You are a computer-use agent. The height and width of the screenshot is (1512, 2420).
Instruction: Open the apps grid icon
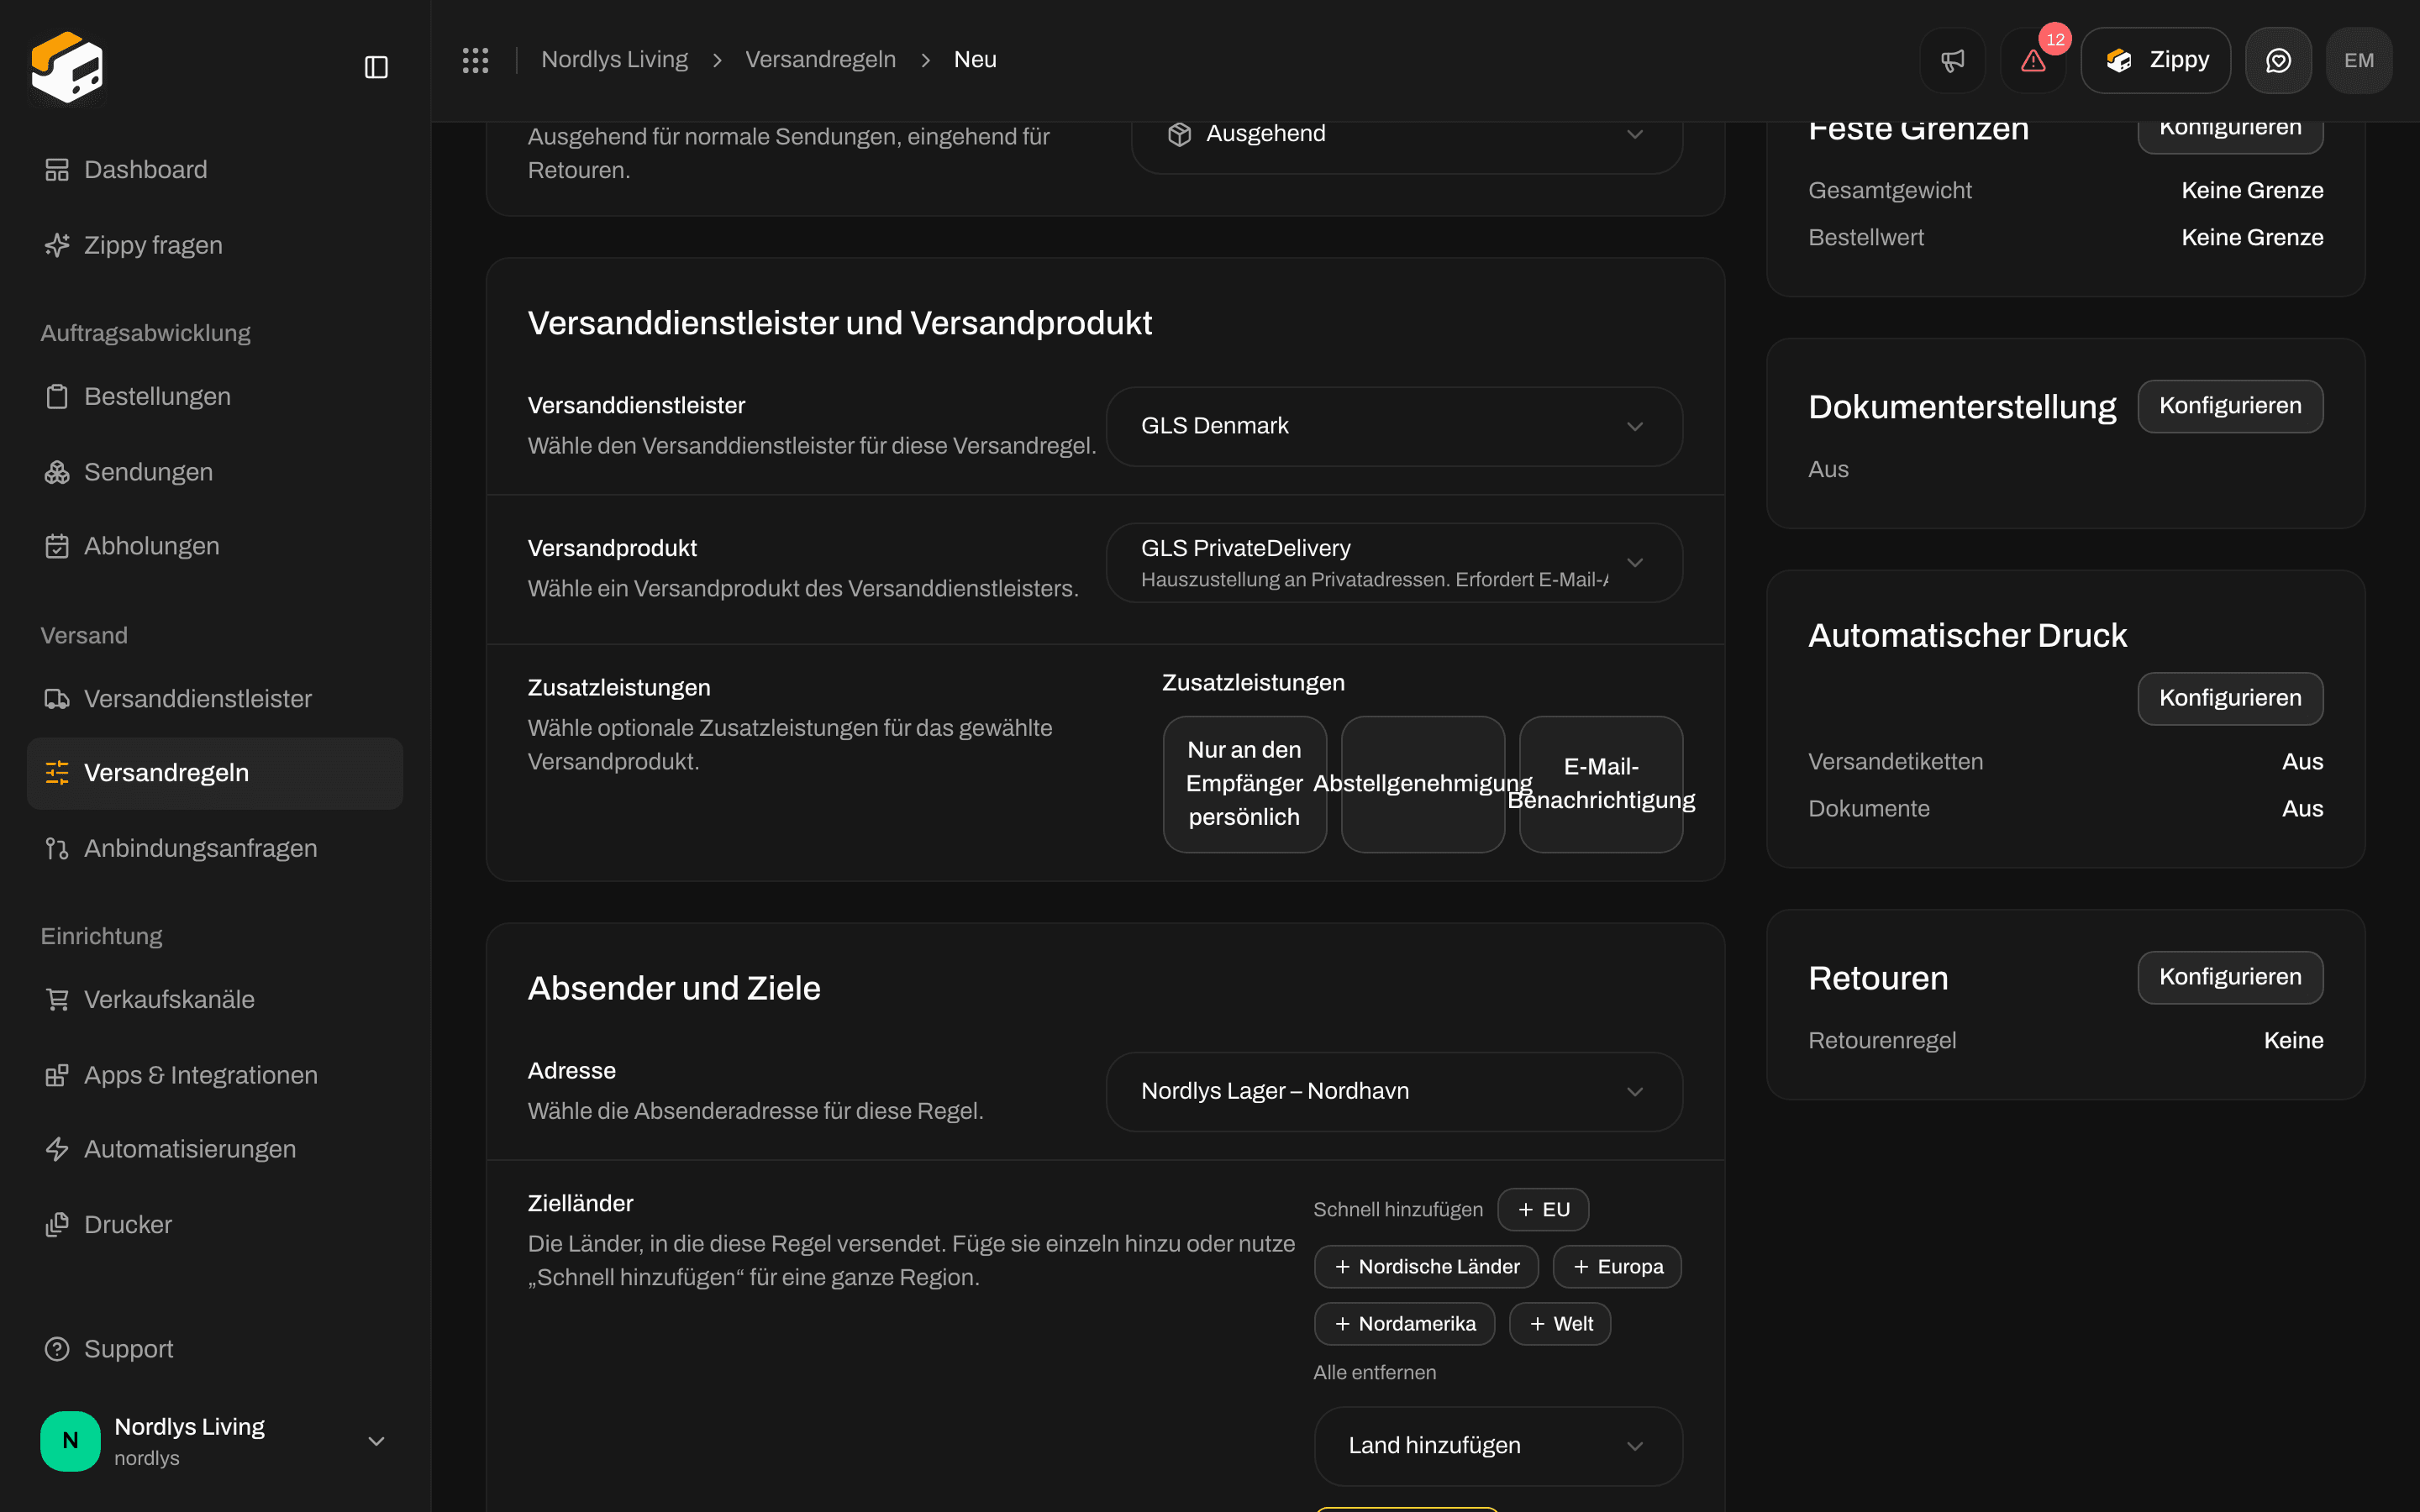point(476,60)
